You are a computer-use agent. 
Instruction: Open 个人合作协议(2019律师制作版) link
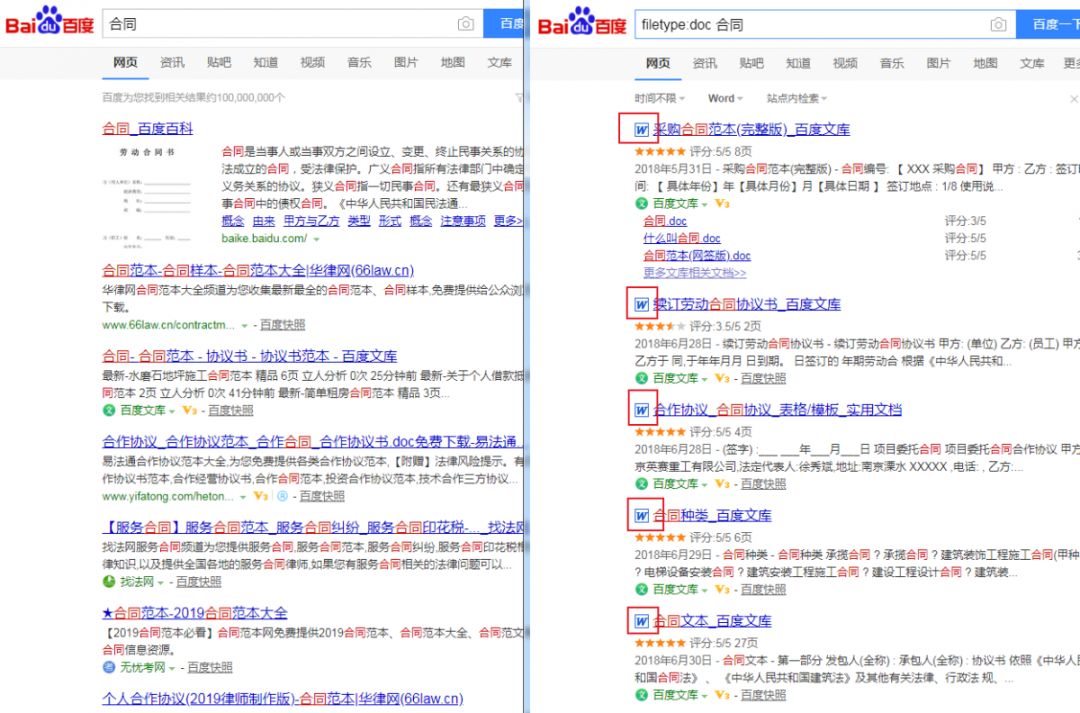(282, 699)
